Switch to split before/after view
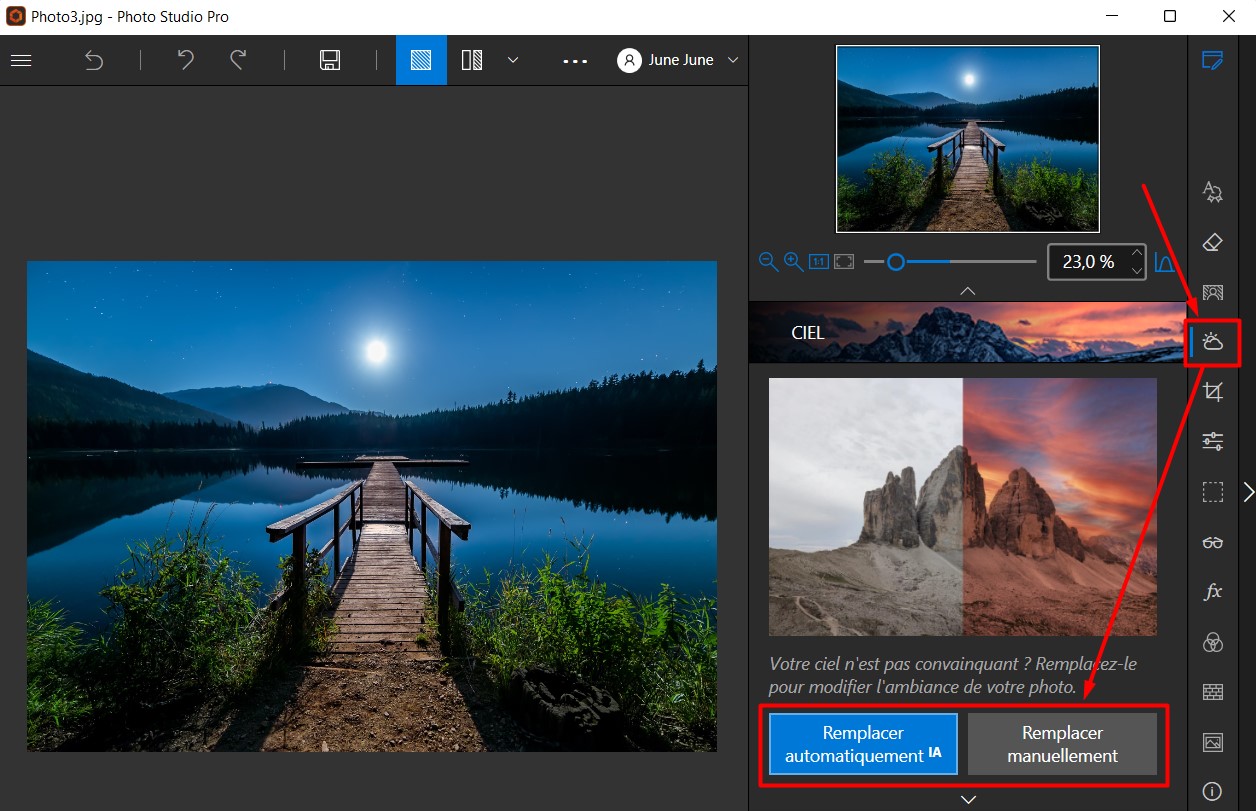This screenshot has width=1256, height=811. pyautogui.click(x=473, y=60)
